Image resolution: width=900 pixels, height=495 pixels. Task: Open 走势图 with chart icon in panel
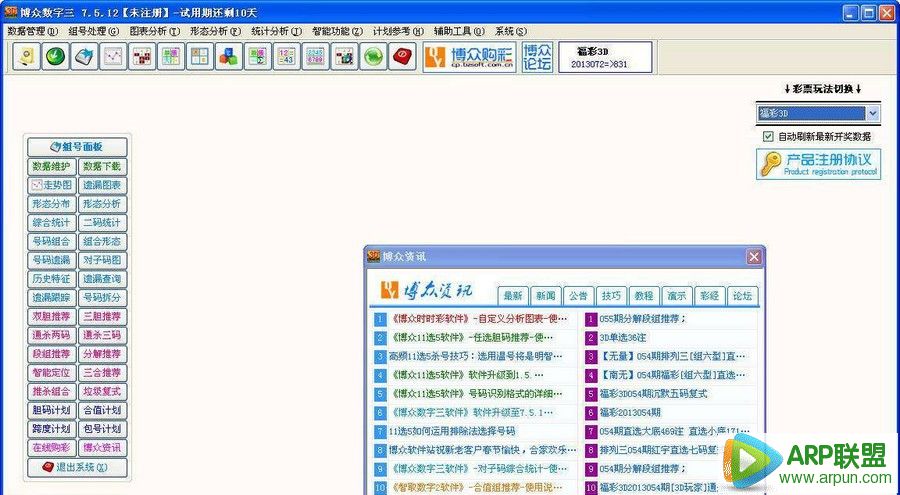tap(52, 185)
